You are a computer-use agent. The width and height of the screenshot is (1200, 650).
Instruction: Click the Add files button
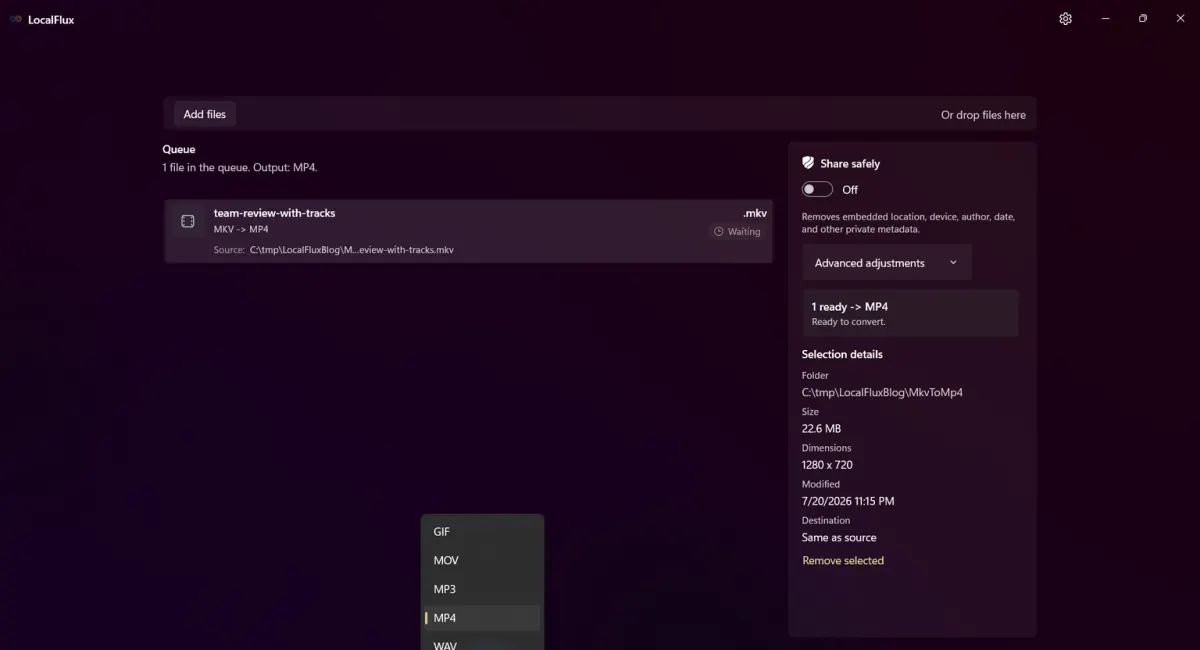tap(205, 114)
